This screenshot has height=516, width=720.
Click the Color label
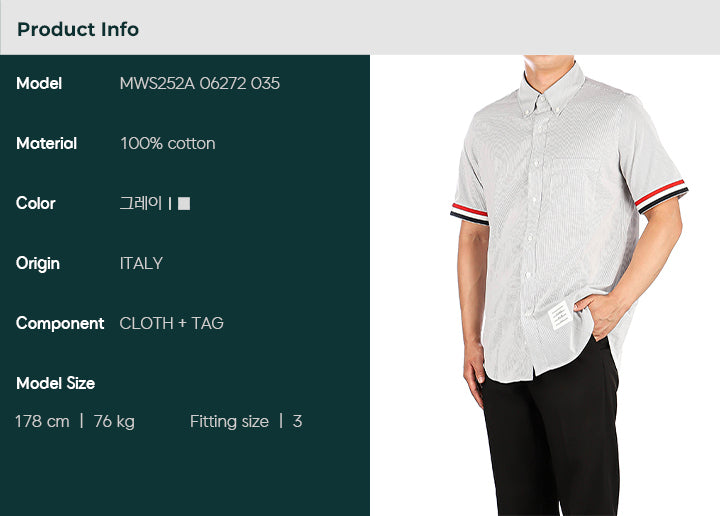[x=35, y=203]
